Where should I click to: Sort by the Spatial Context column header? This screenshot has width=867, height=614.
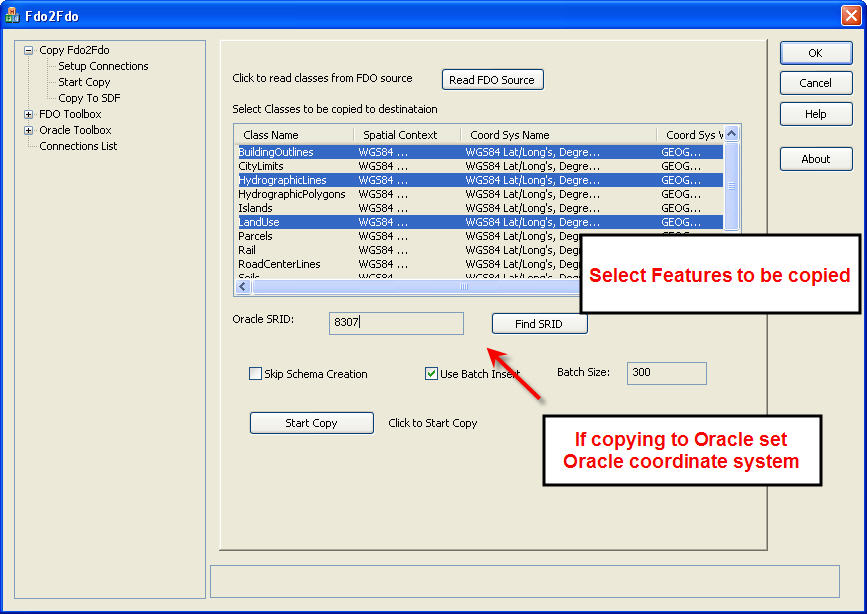[407, 135]
